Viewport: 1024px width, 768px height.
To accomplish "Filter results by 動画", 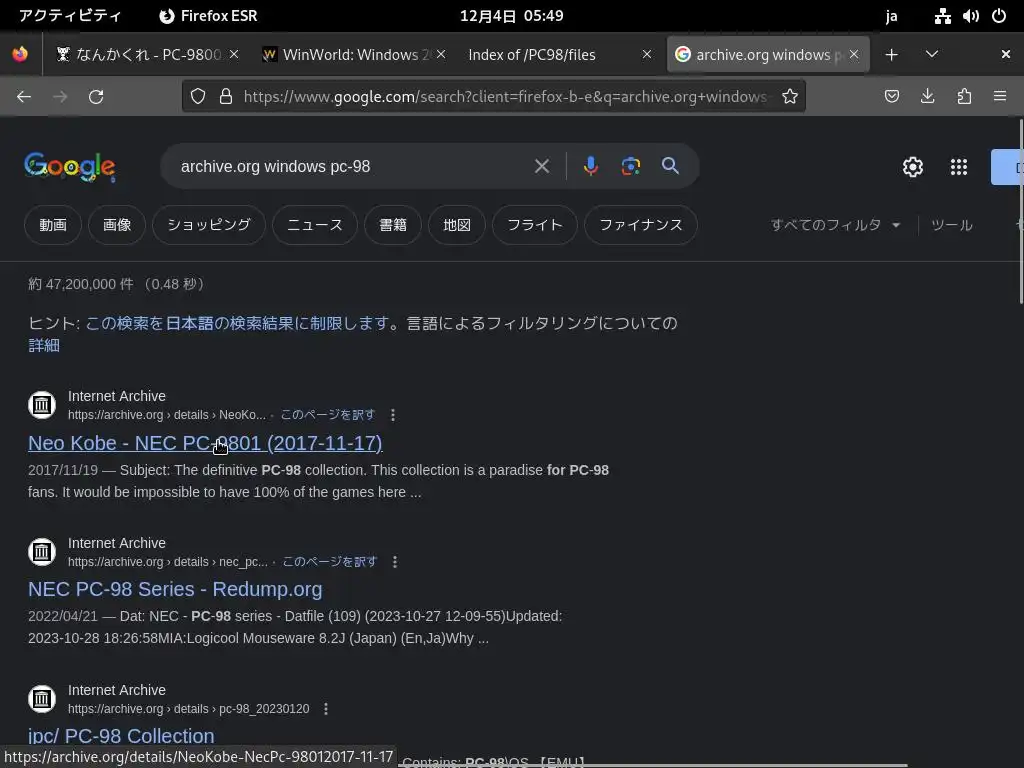I will pos(53,225).
